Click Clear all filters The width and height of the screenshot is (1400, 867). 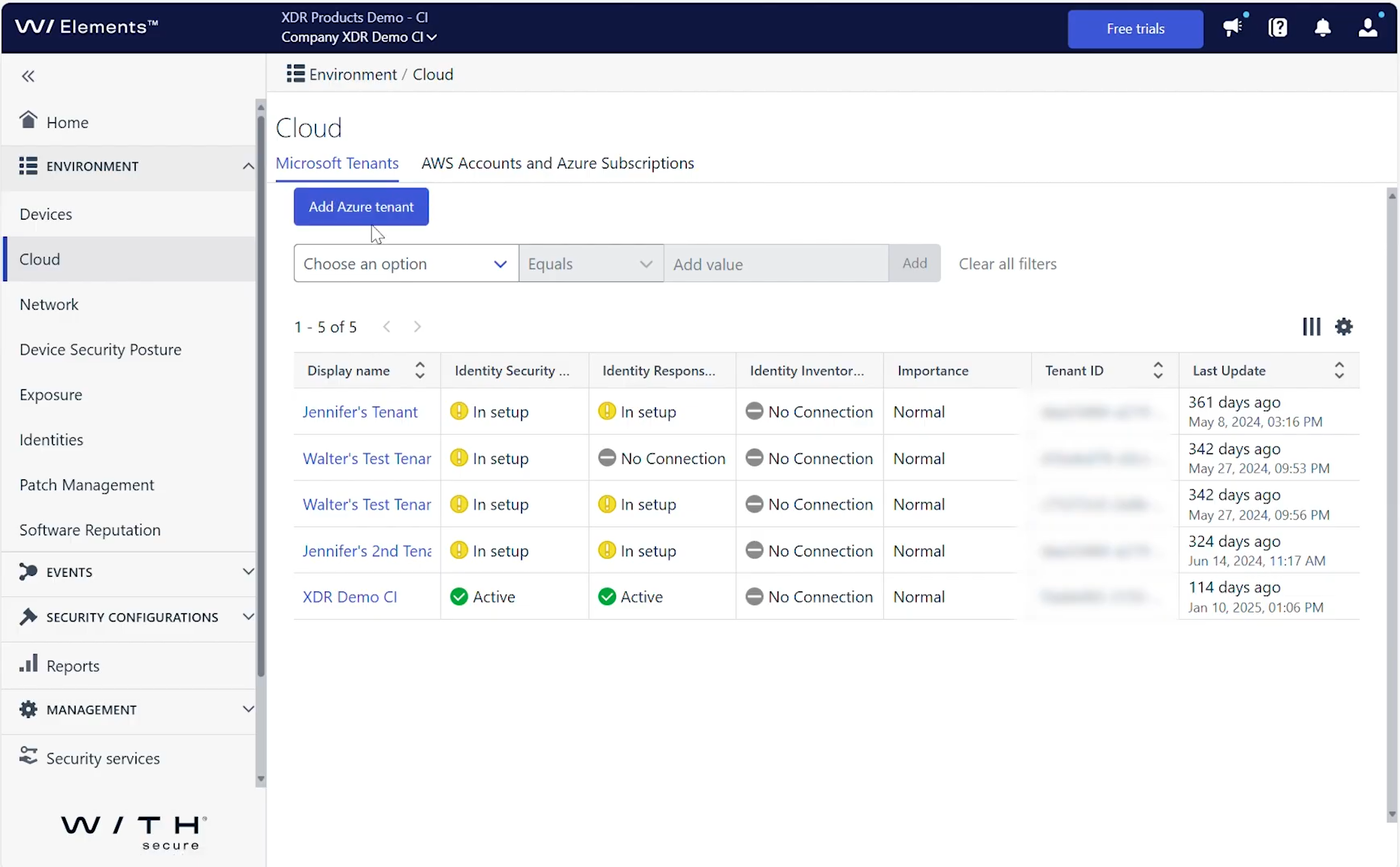(x=1007, y=264)
